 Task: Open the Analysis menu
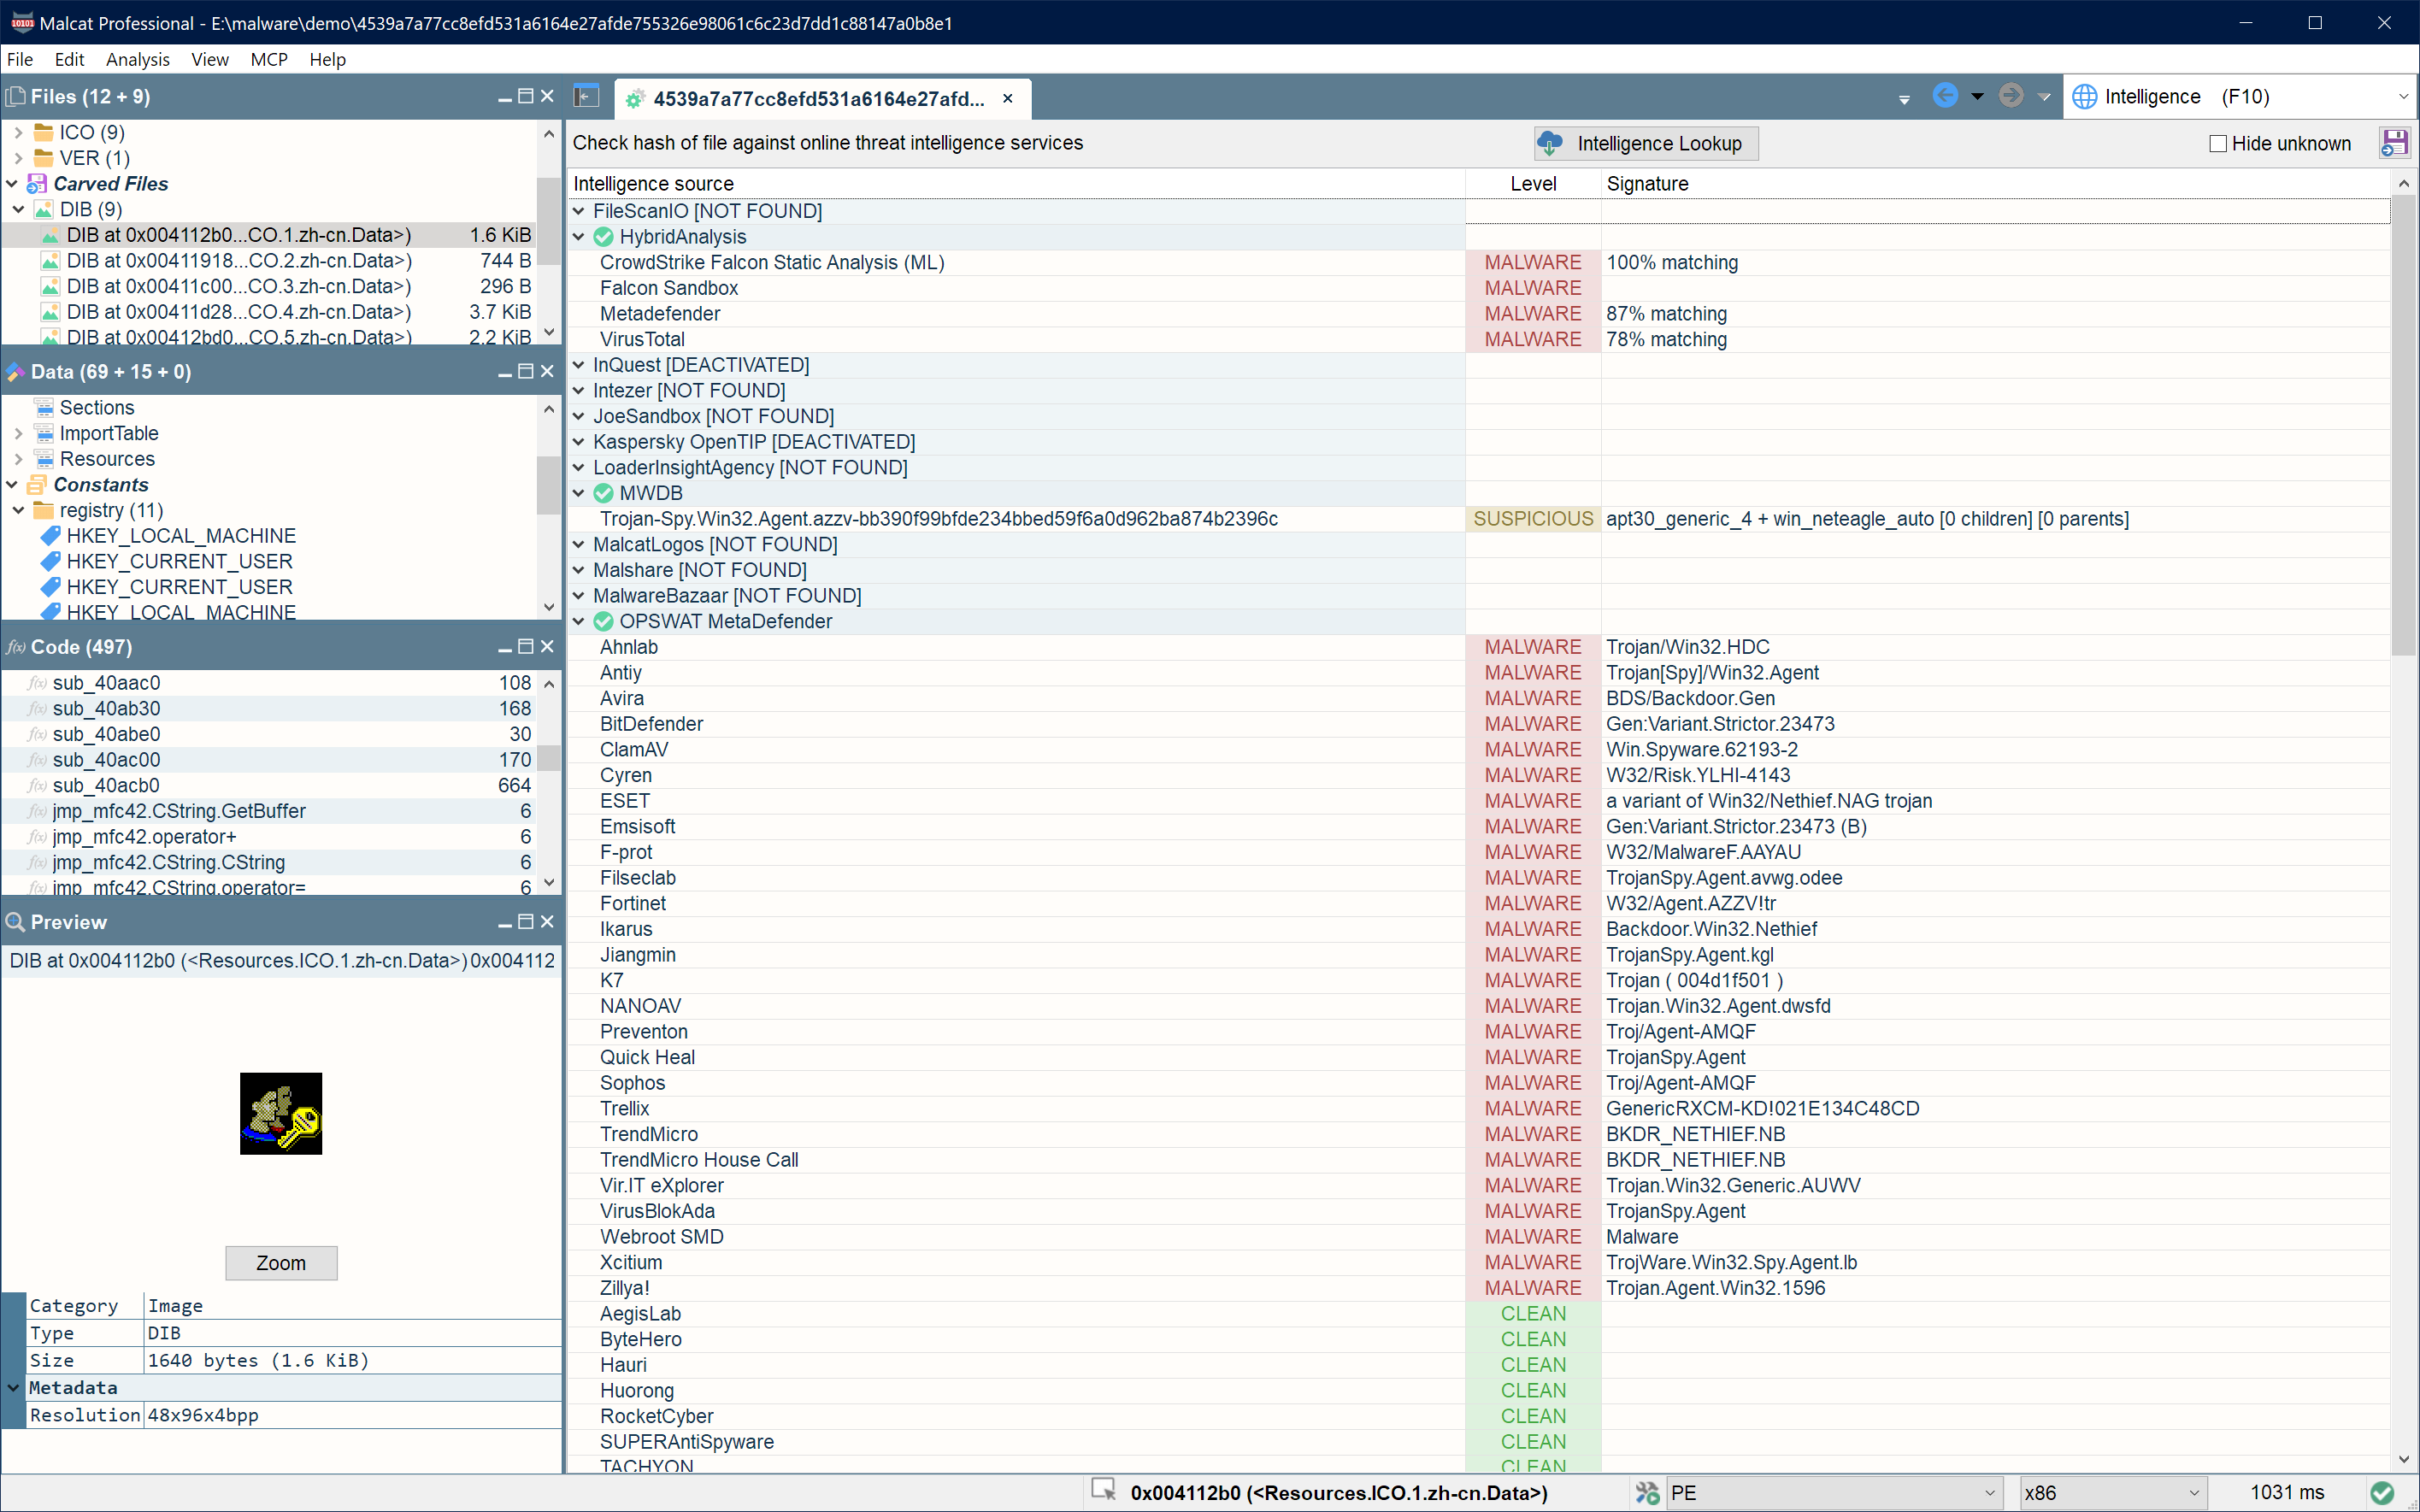138,59
